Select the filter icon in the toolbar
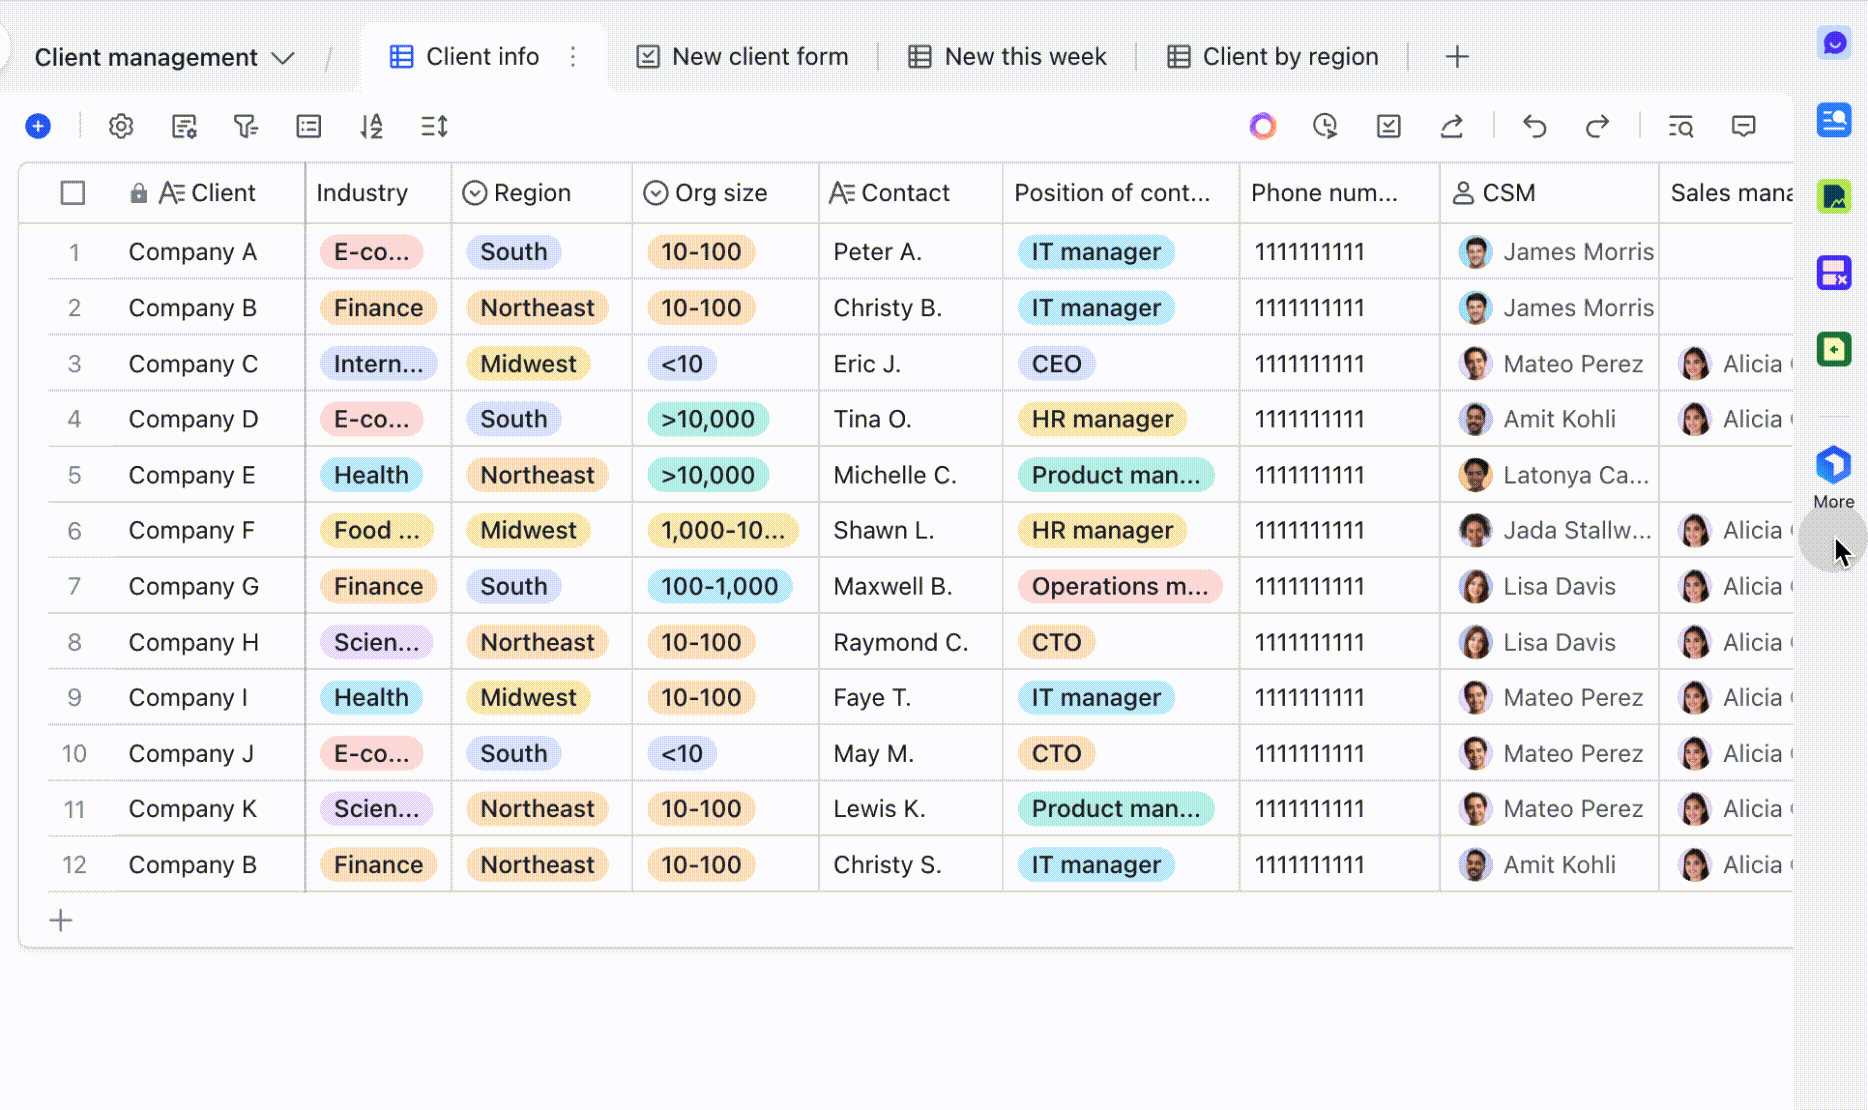This screenshot has height=1110, width=1868. (245, 126)
